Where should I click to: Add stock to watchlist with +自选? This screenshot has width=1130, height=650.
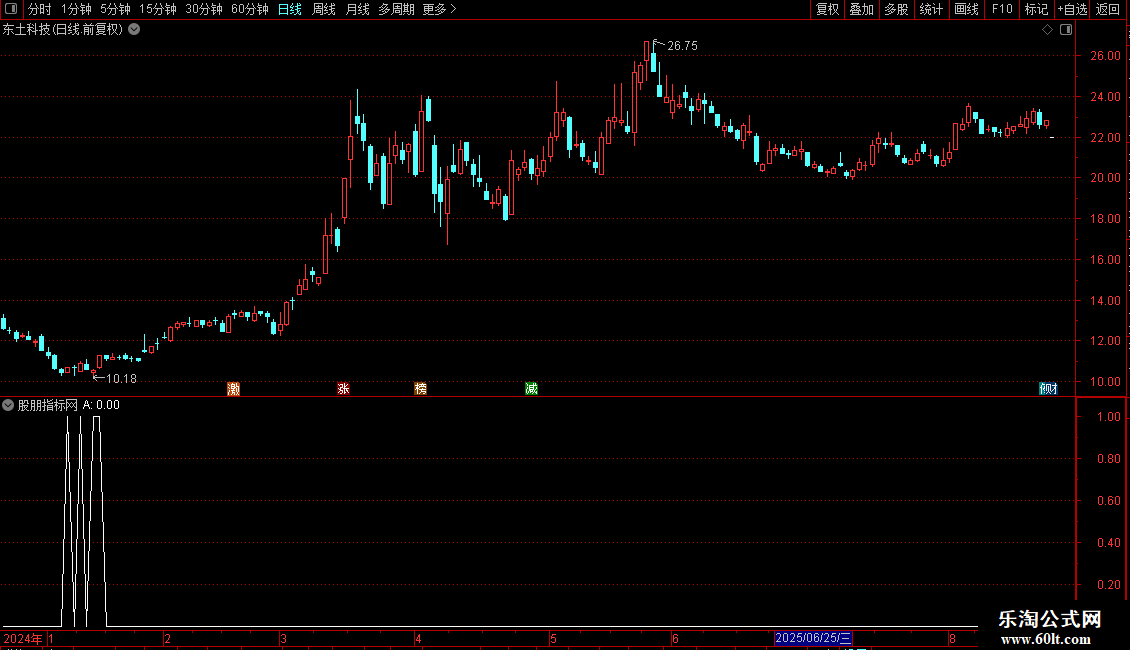click(1072, 9)
